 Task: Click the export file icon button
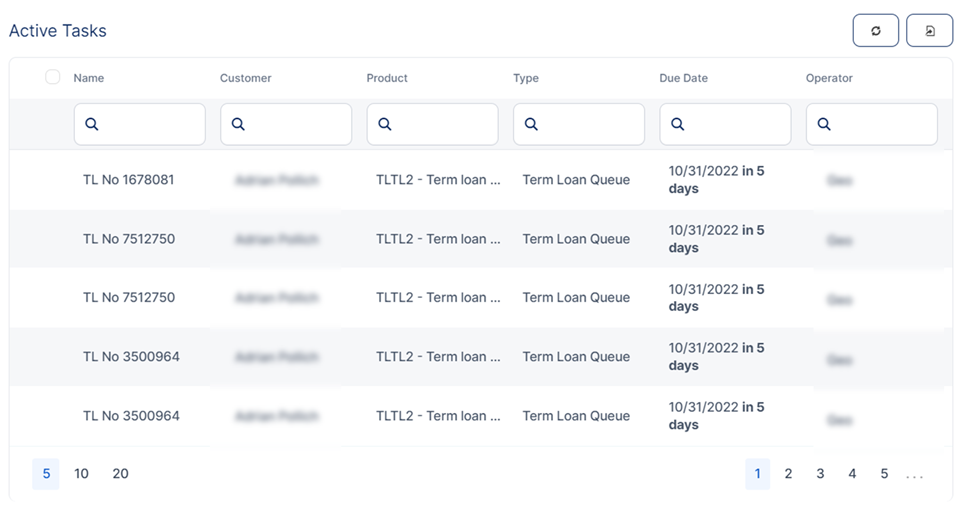(929, 31)
